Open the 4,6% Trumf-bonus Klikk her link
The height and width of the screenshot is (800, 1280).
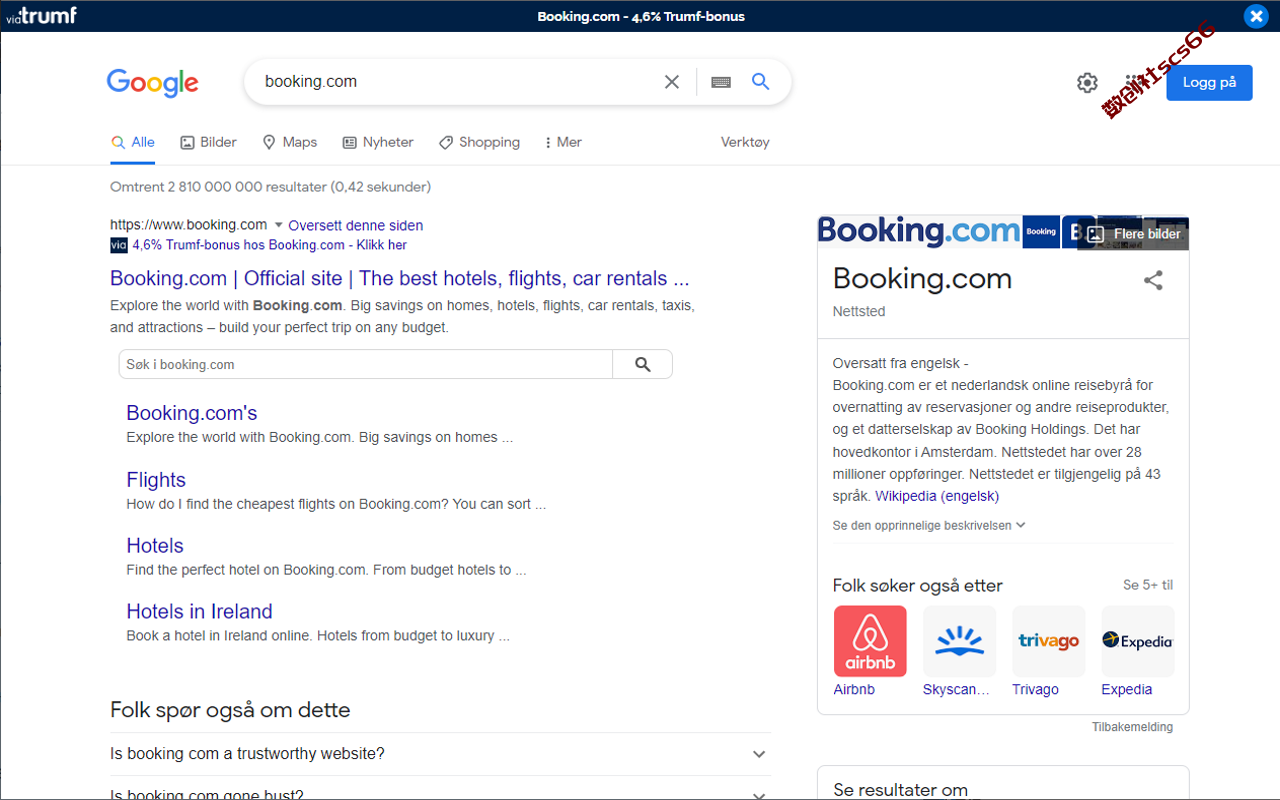[269, 245]
